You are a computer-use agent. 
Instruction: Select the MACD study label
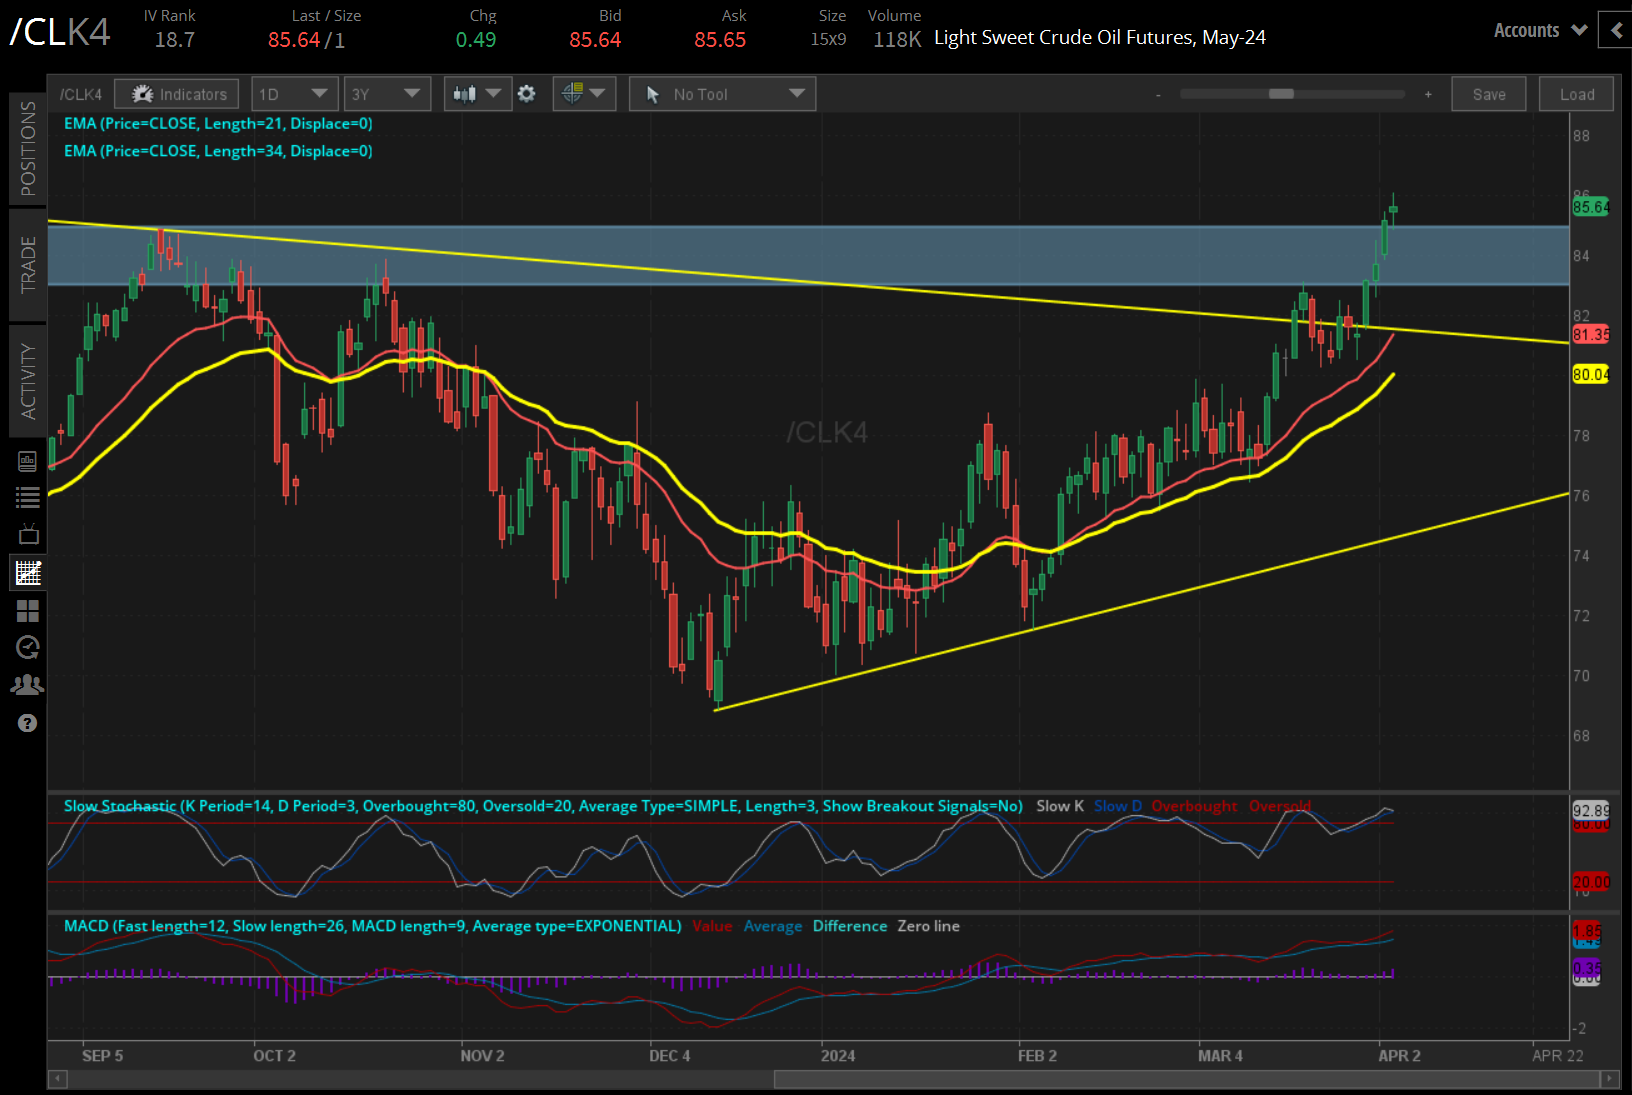click(373, 926)
